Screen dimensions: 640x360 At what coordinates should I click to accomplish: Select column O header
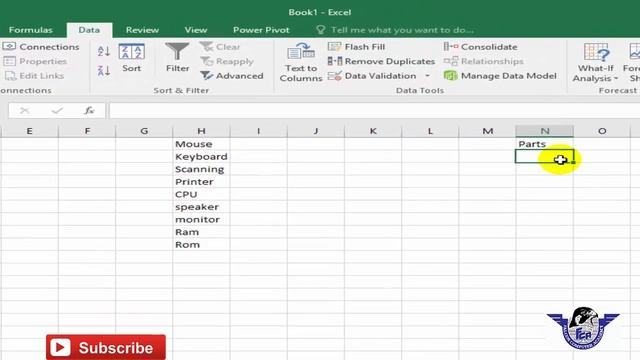(602, 131)
